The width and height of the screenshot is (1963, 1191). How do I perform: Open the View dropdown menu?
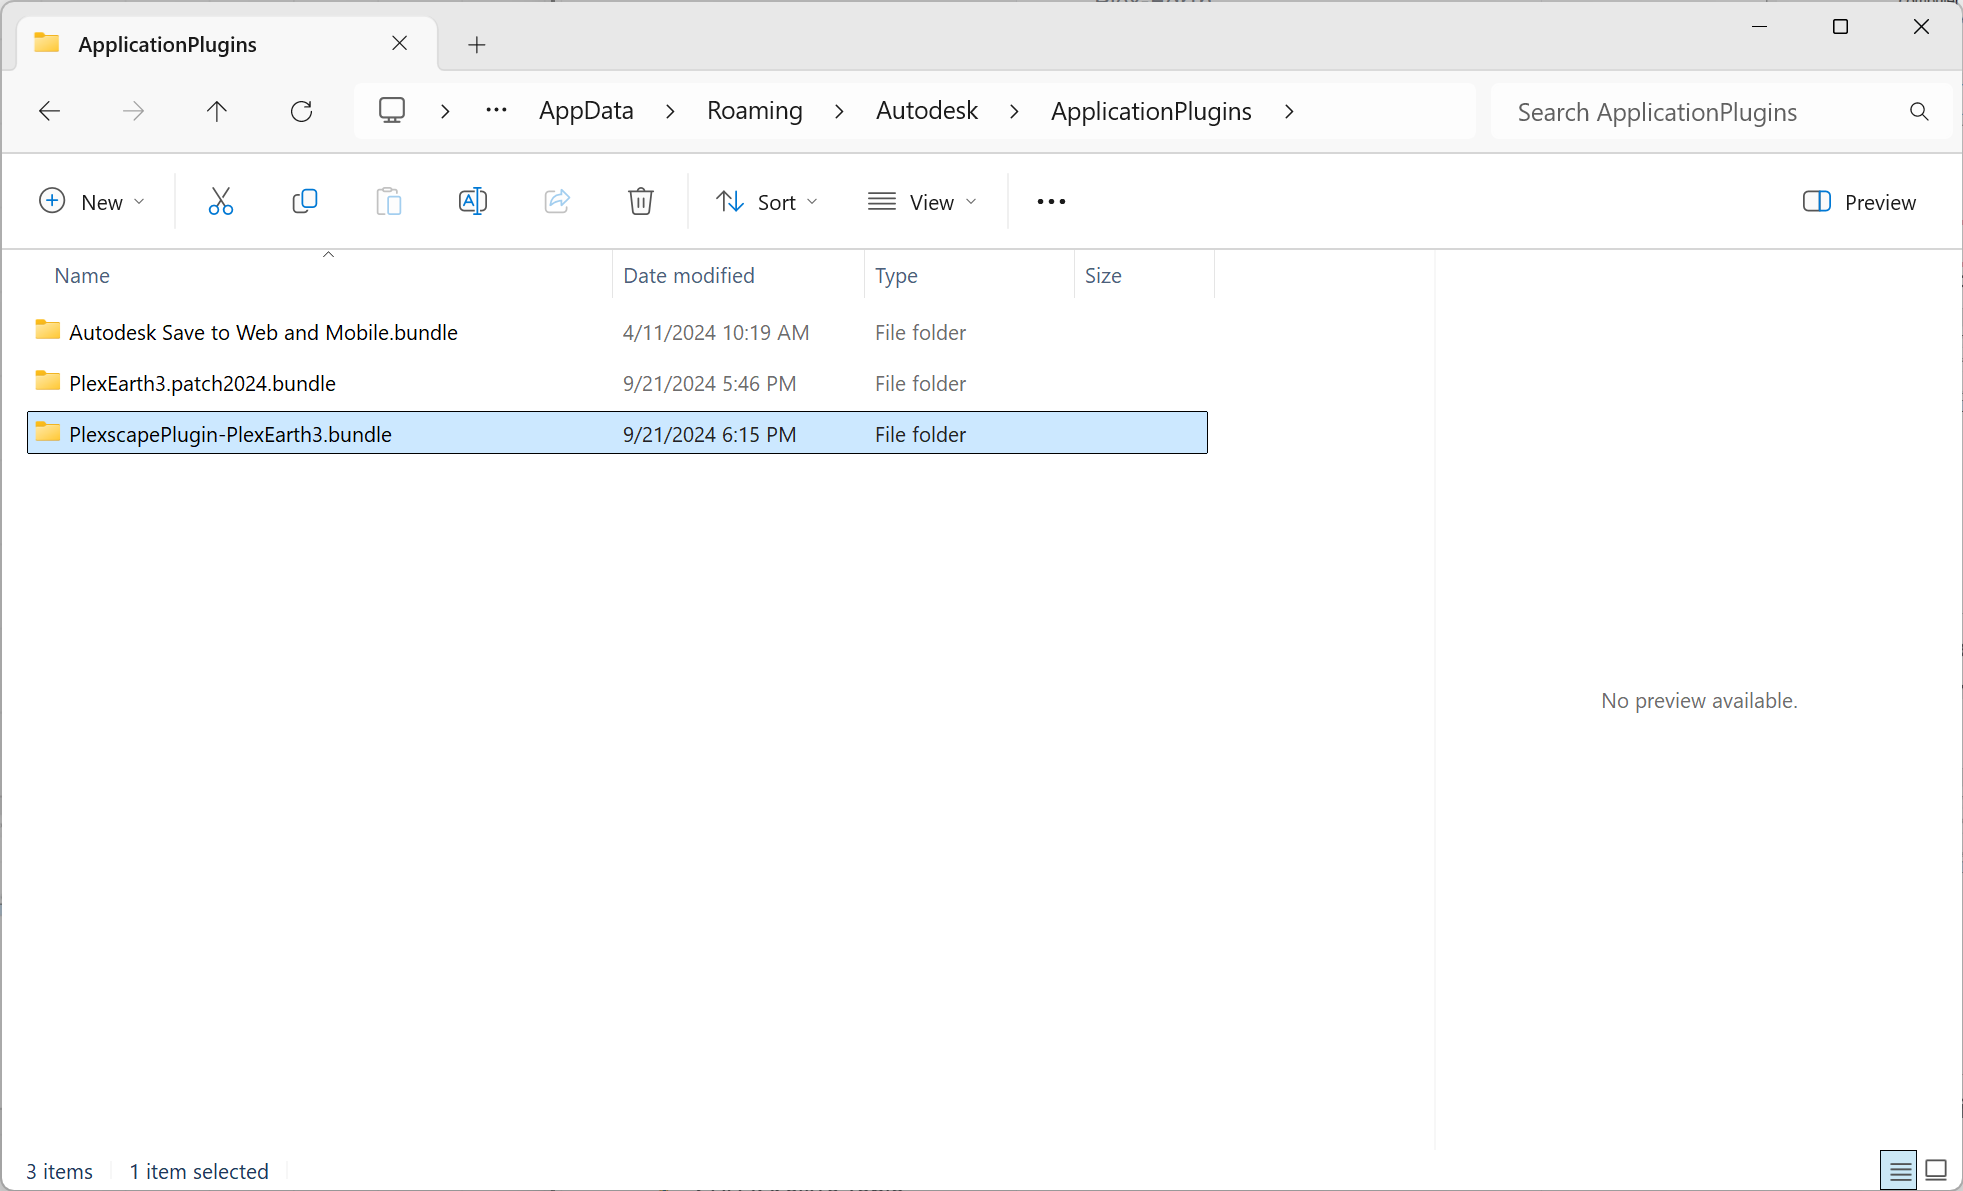click(x=922, y=202)
